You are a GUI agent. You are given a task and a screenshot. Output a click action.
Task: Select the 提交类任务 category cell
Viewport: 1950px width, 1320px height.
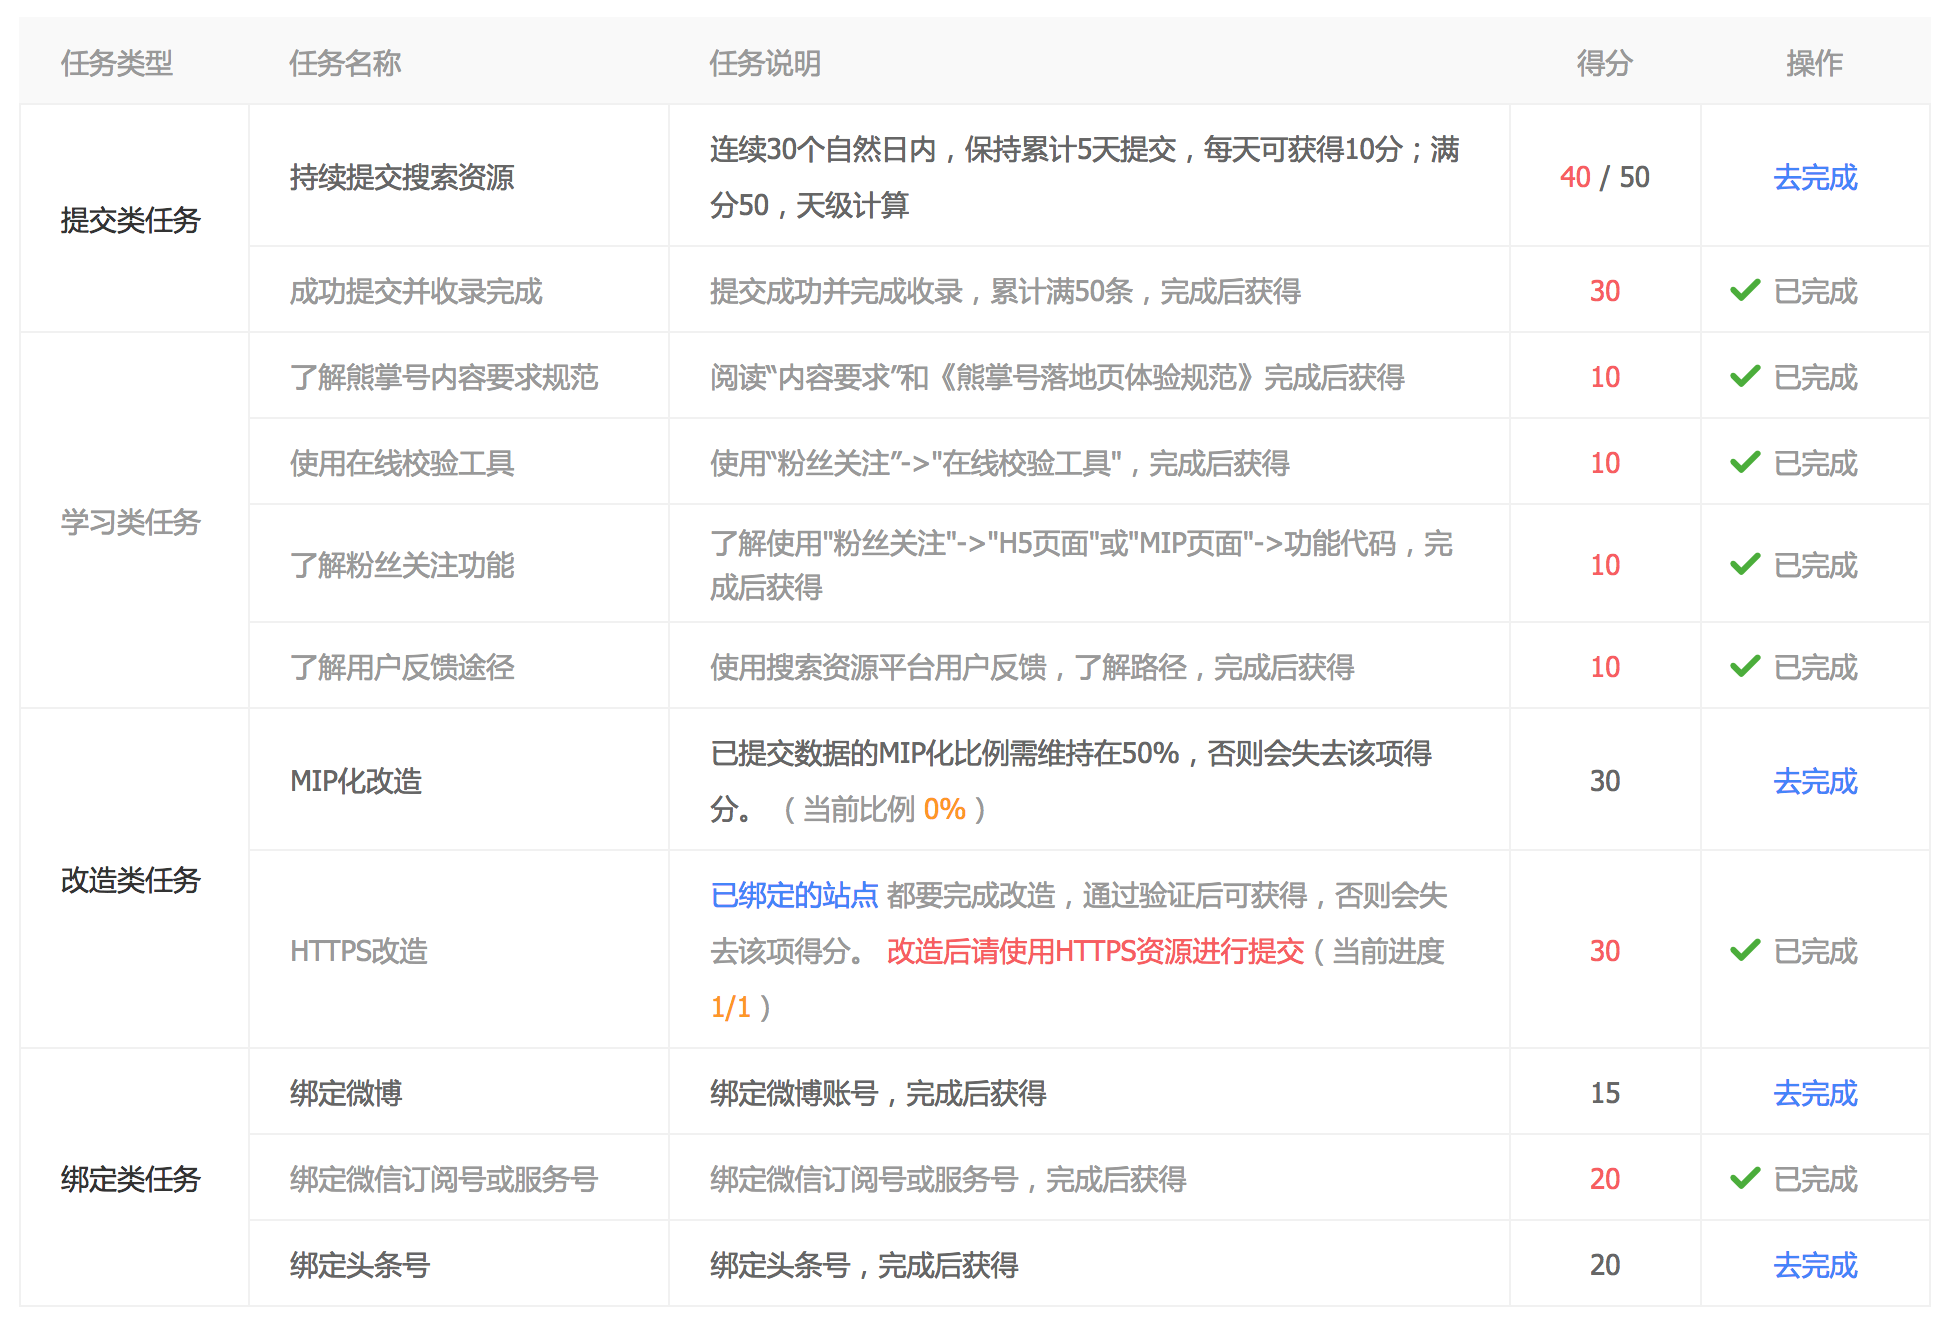(x=130, y=220)
